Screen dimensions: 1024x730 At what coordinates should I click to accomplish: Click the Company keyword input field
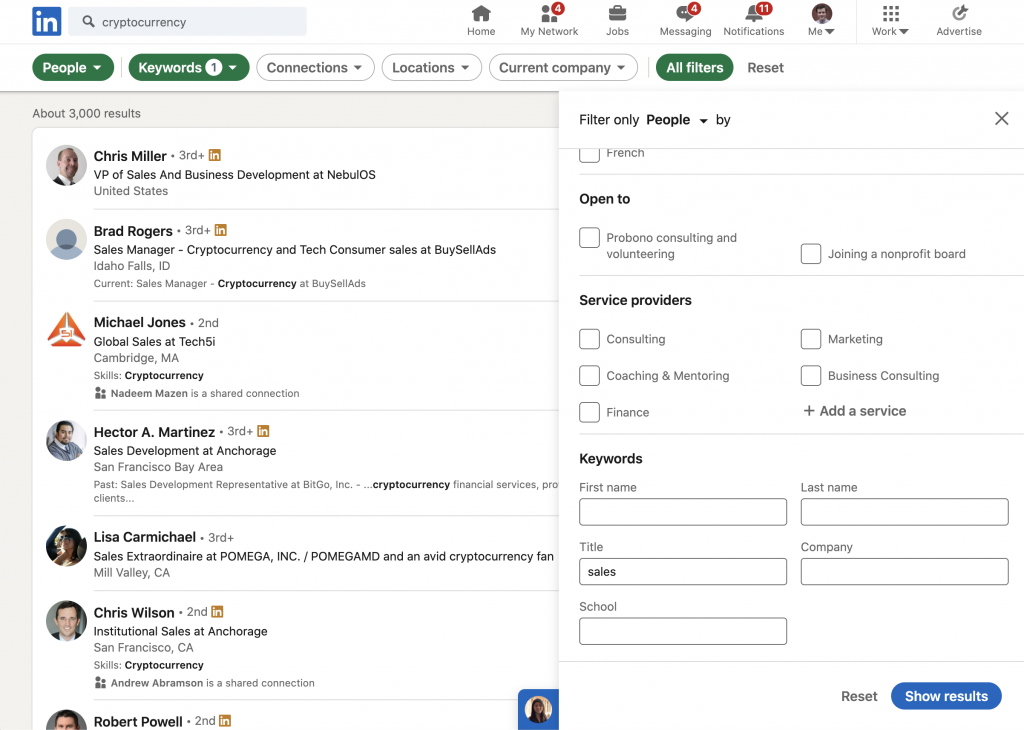pyautogui.click(x=904, y=571)
